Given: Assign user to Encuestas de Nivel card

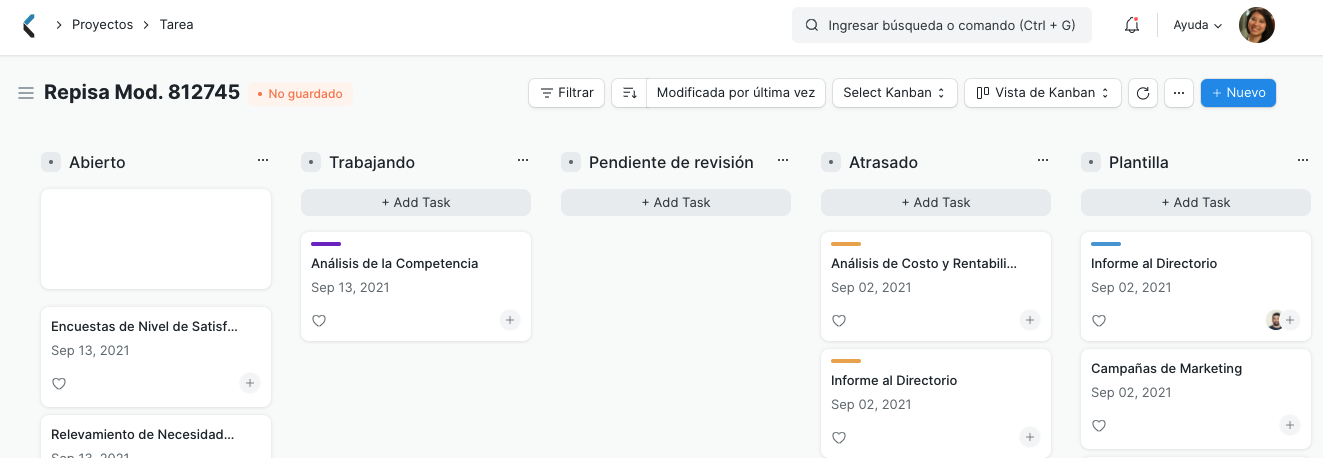Looking at the screenshot, I should click(250, 383).
